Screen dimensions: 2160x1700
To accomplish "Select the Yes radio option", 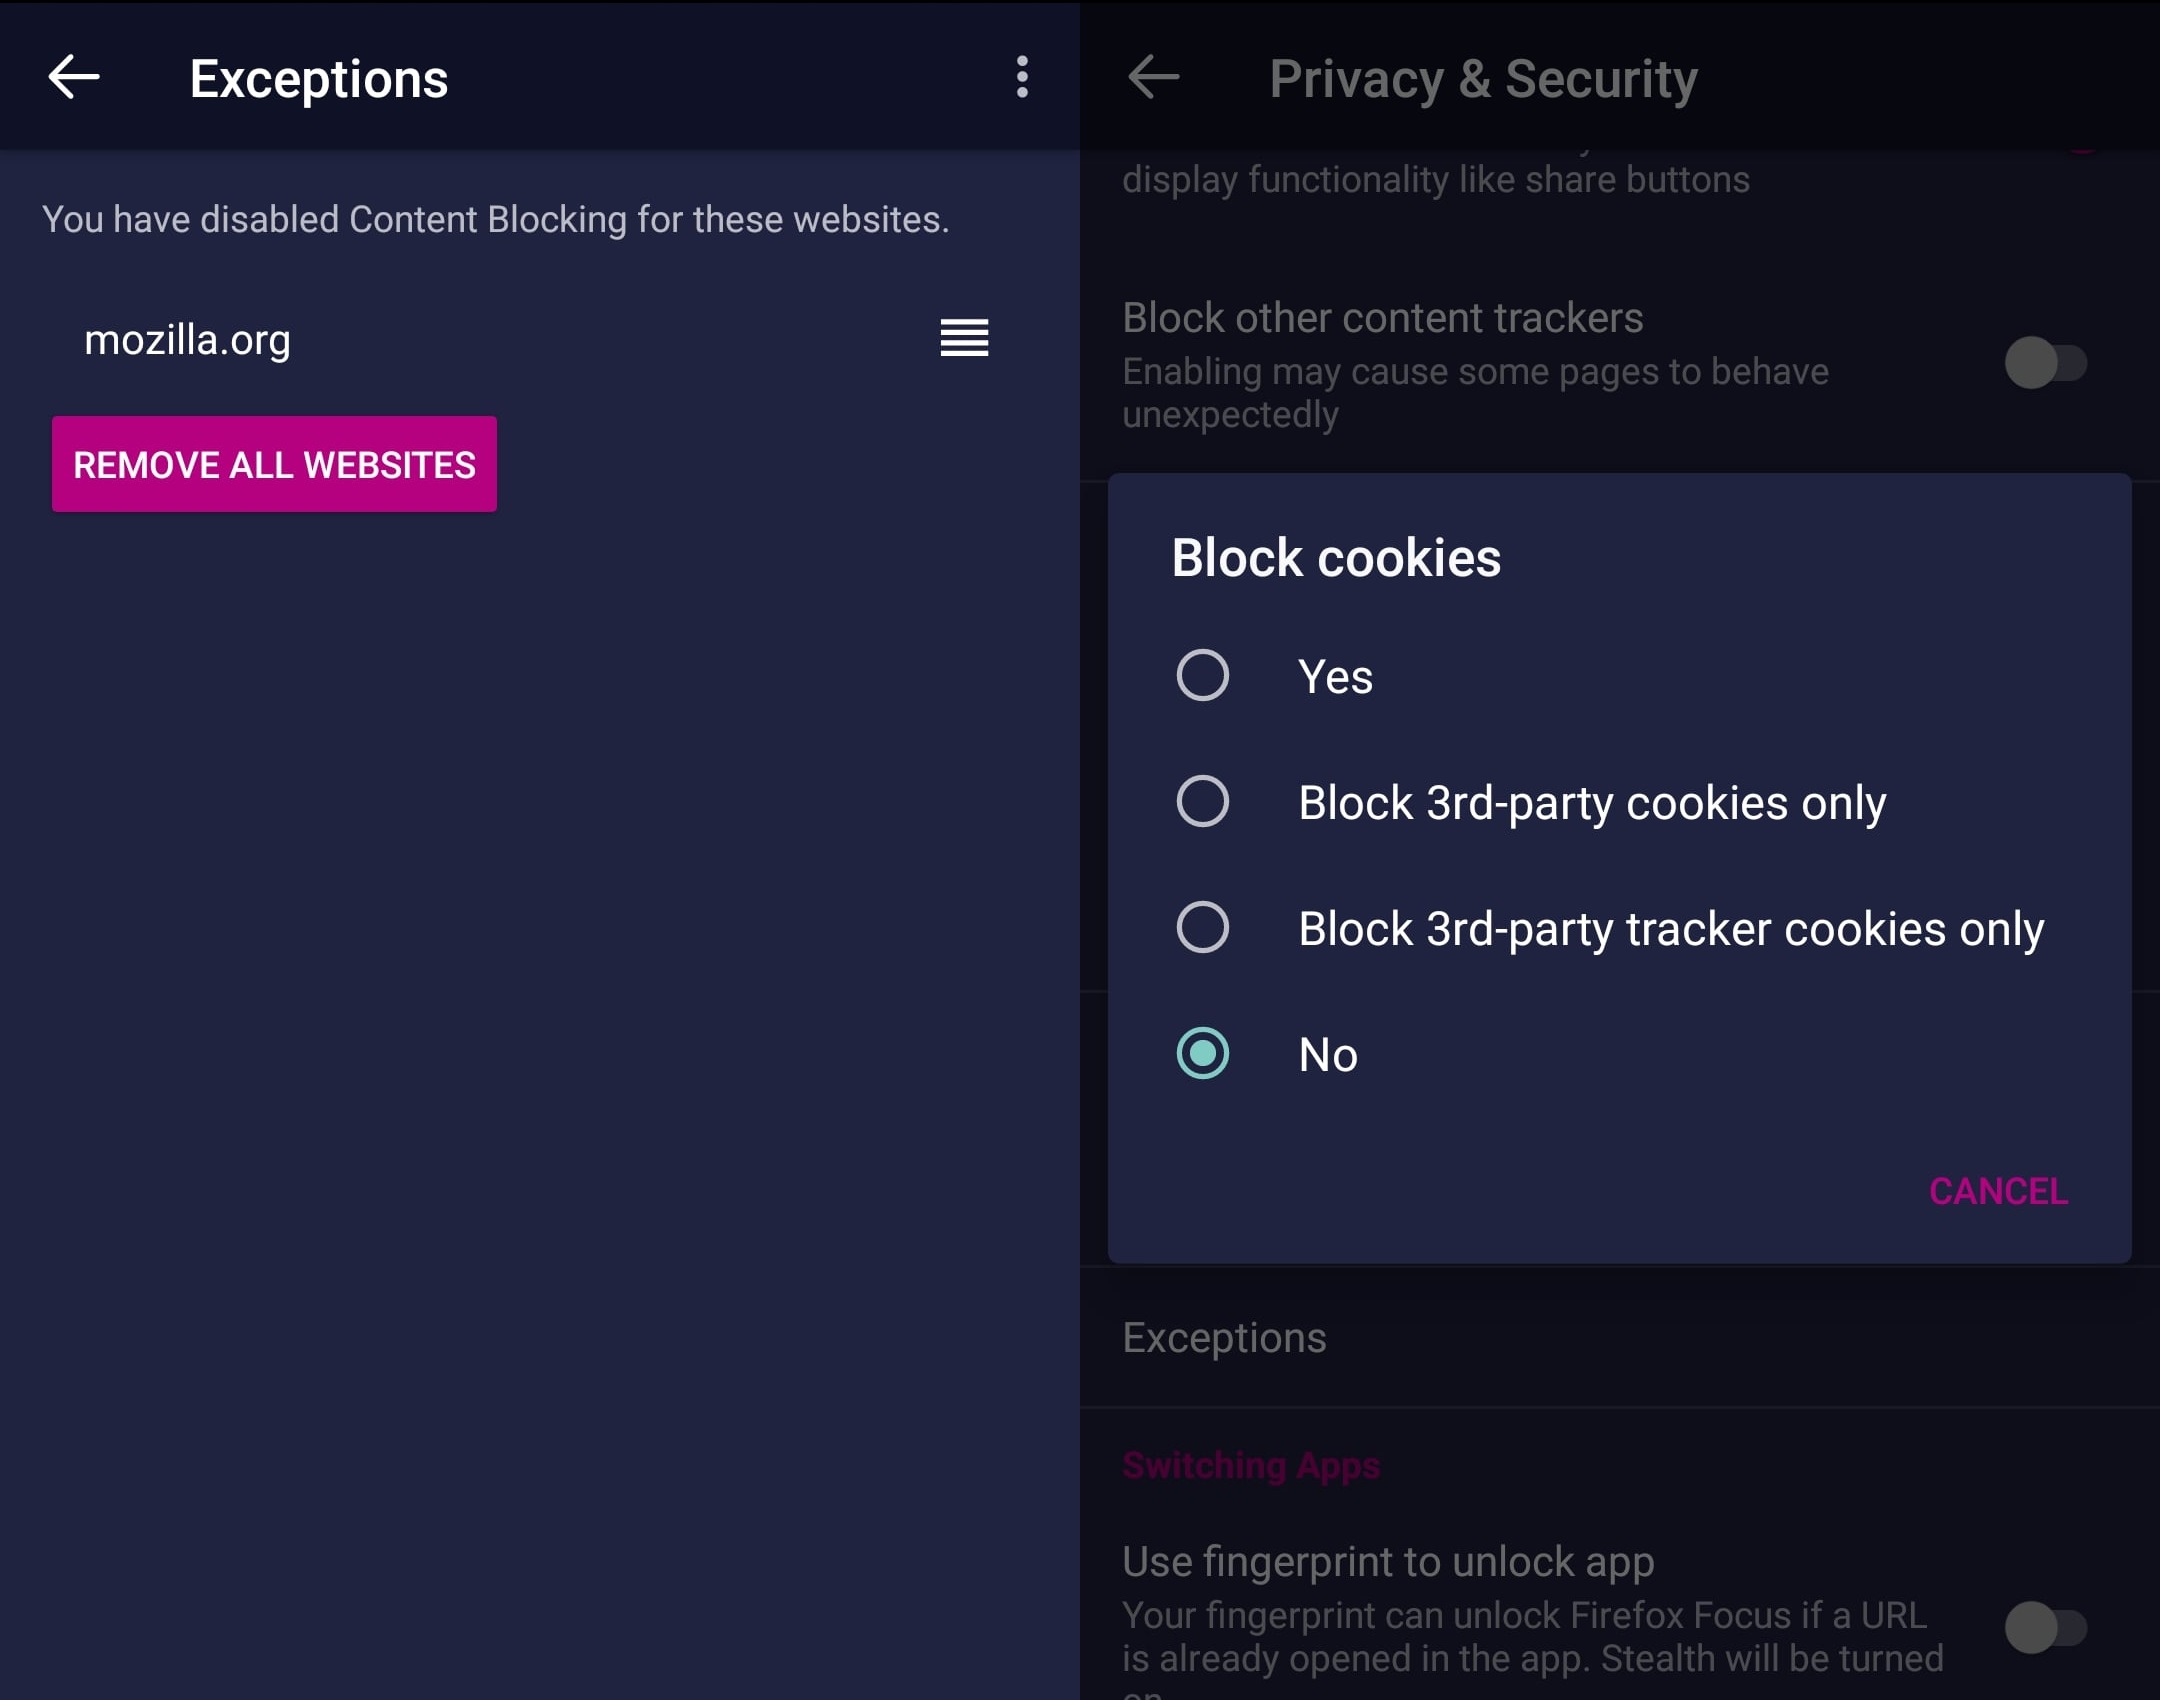I will (x=1203, y=676).
